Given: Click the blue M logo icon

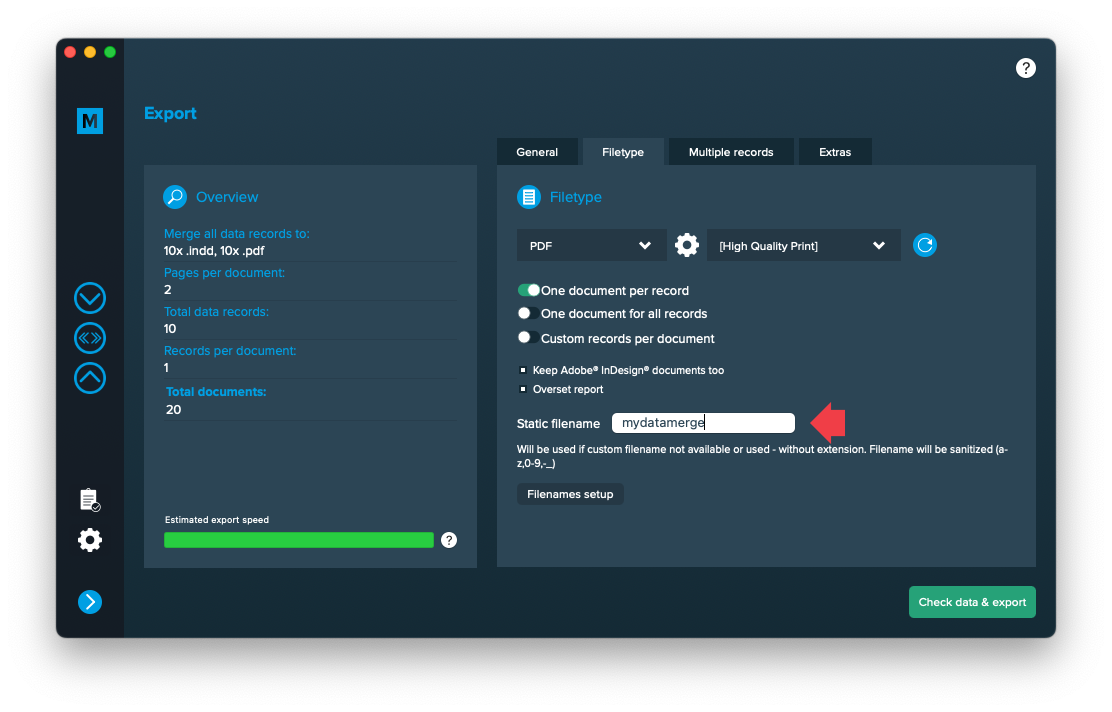Looking at the screenshot, I should tap(90, 121).
